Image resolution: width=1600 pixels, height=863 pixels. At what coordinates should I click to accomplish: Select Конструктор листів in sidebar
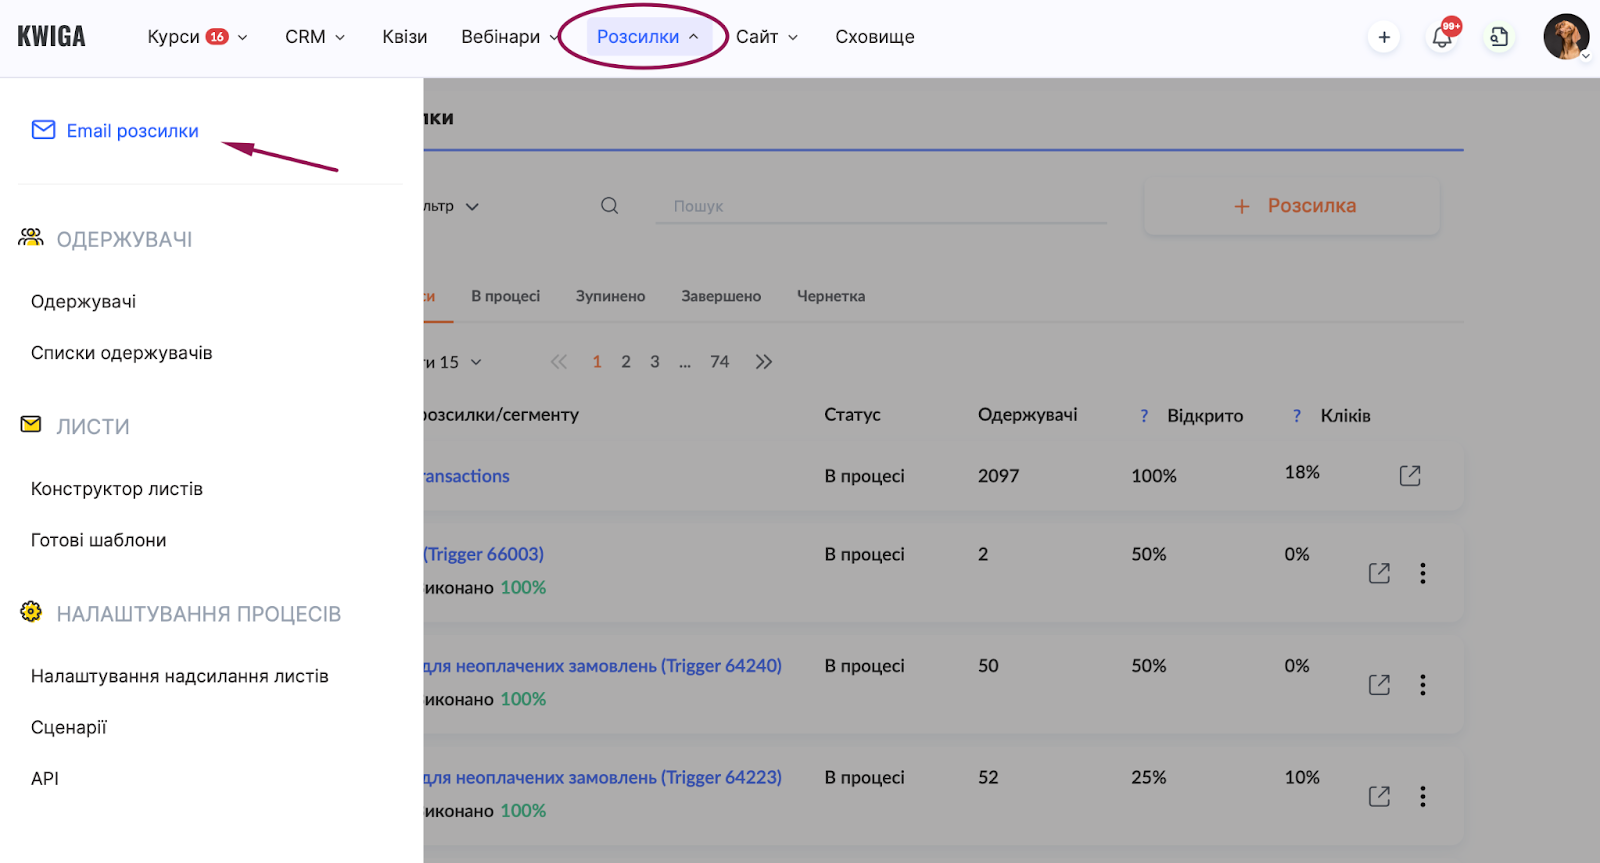[117, 489]
